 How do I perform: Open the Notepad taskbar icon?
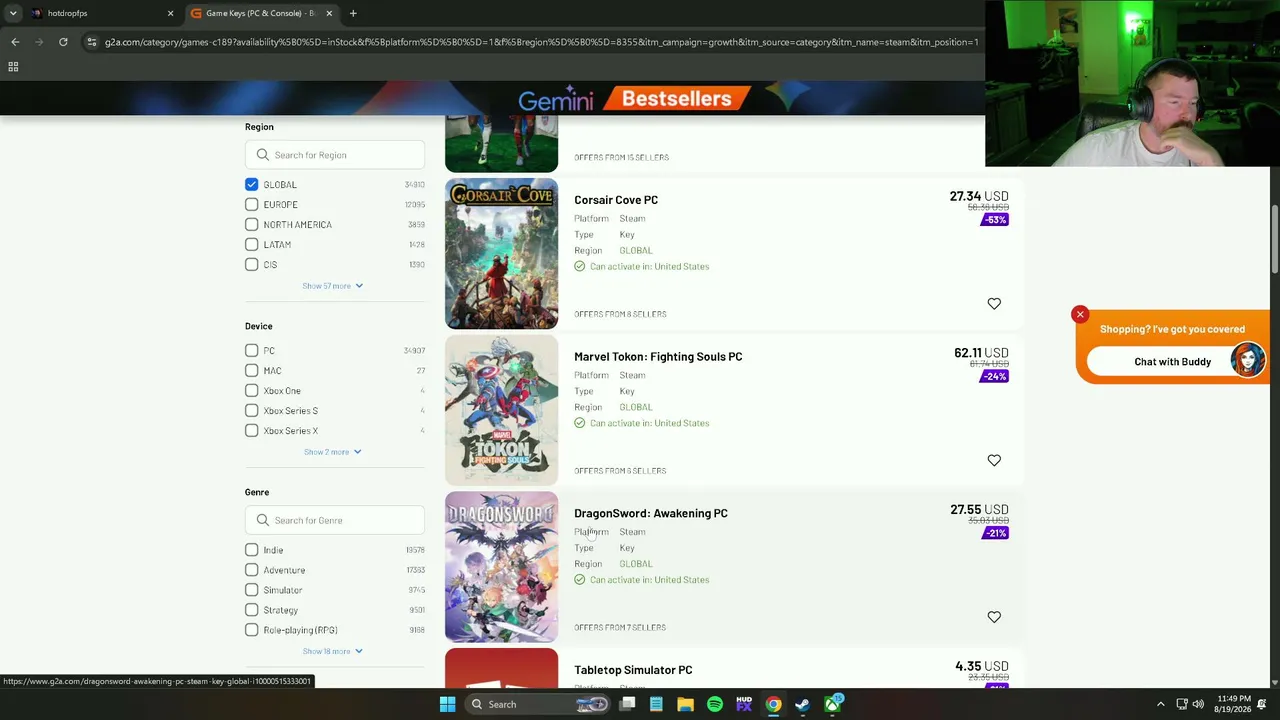(656, 704)
